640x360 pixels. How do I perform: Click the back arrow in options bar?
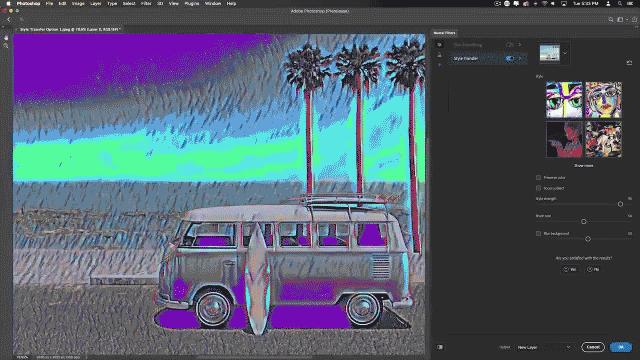(9, 19)
